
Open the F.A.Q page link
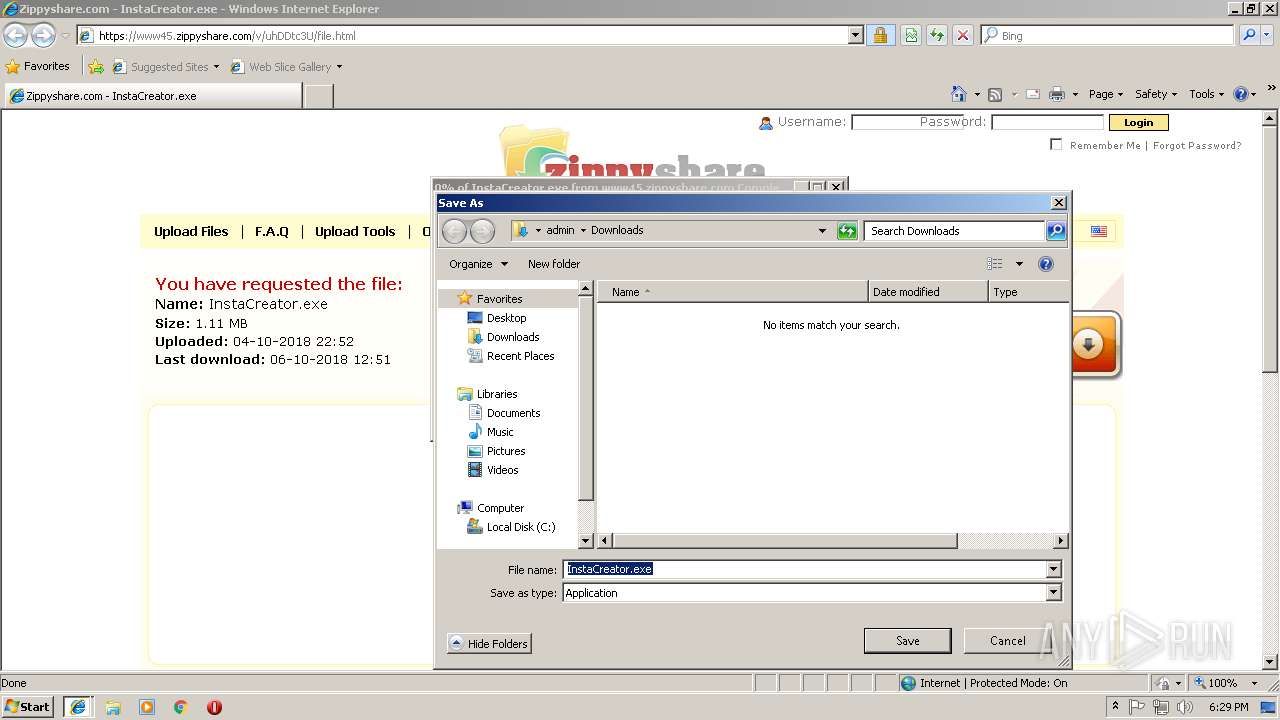click(x=271, y=231)
